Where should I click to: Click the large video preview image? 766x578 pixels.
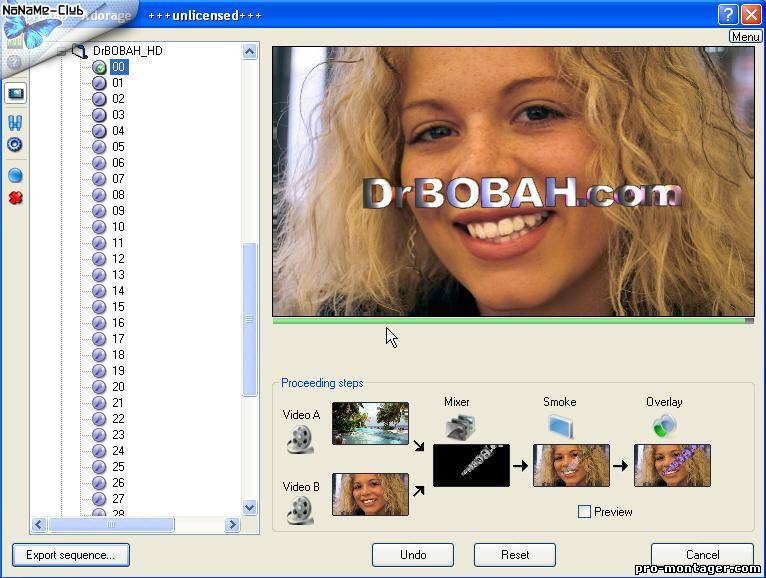click(513, 181)
